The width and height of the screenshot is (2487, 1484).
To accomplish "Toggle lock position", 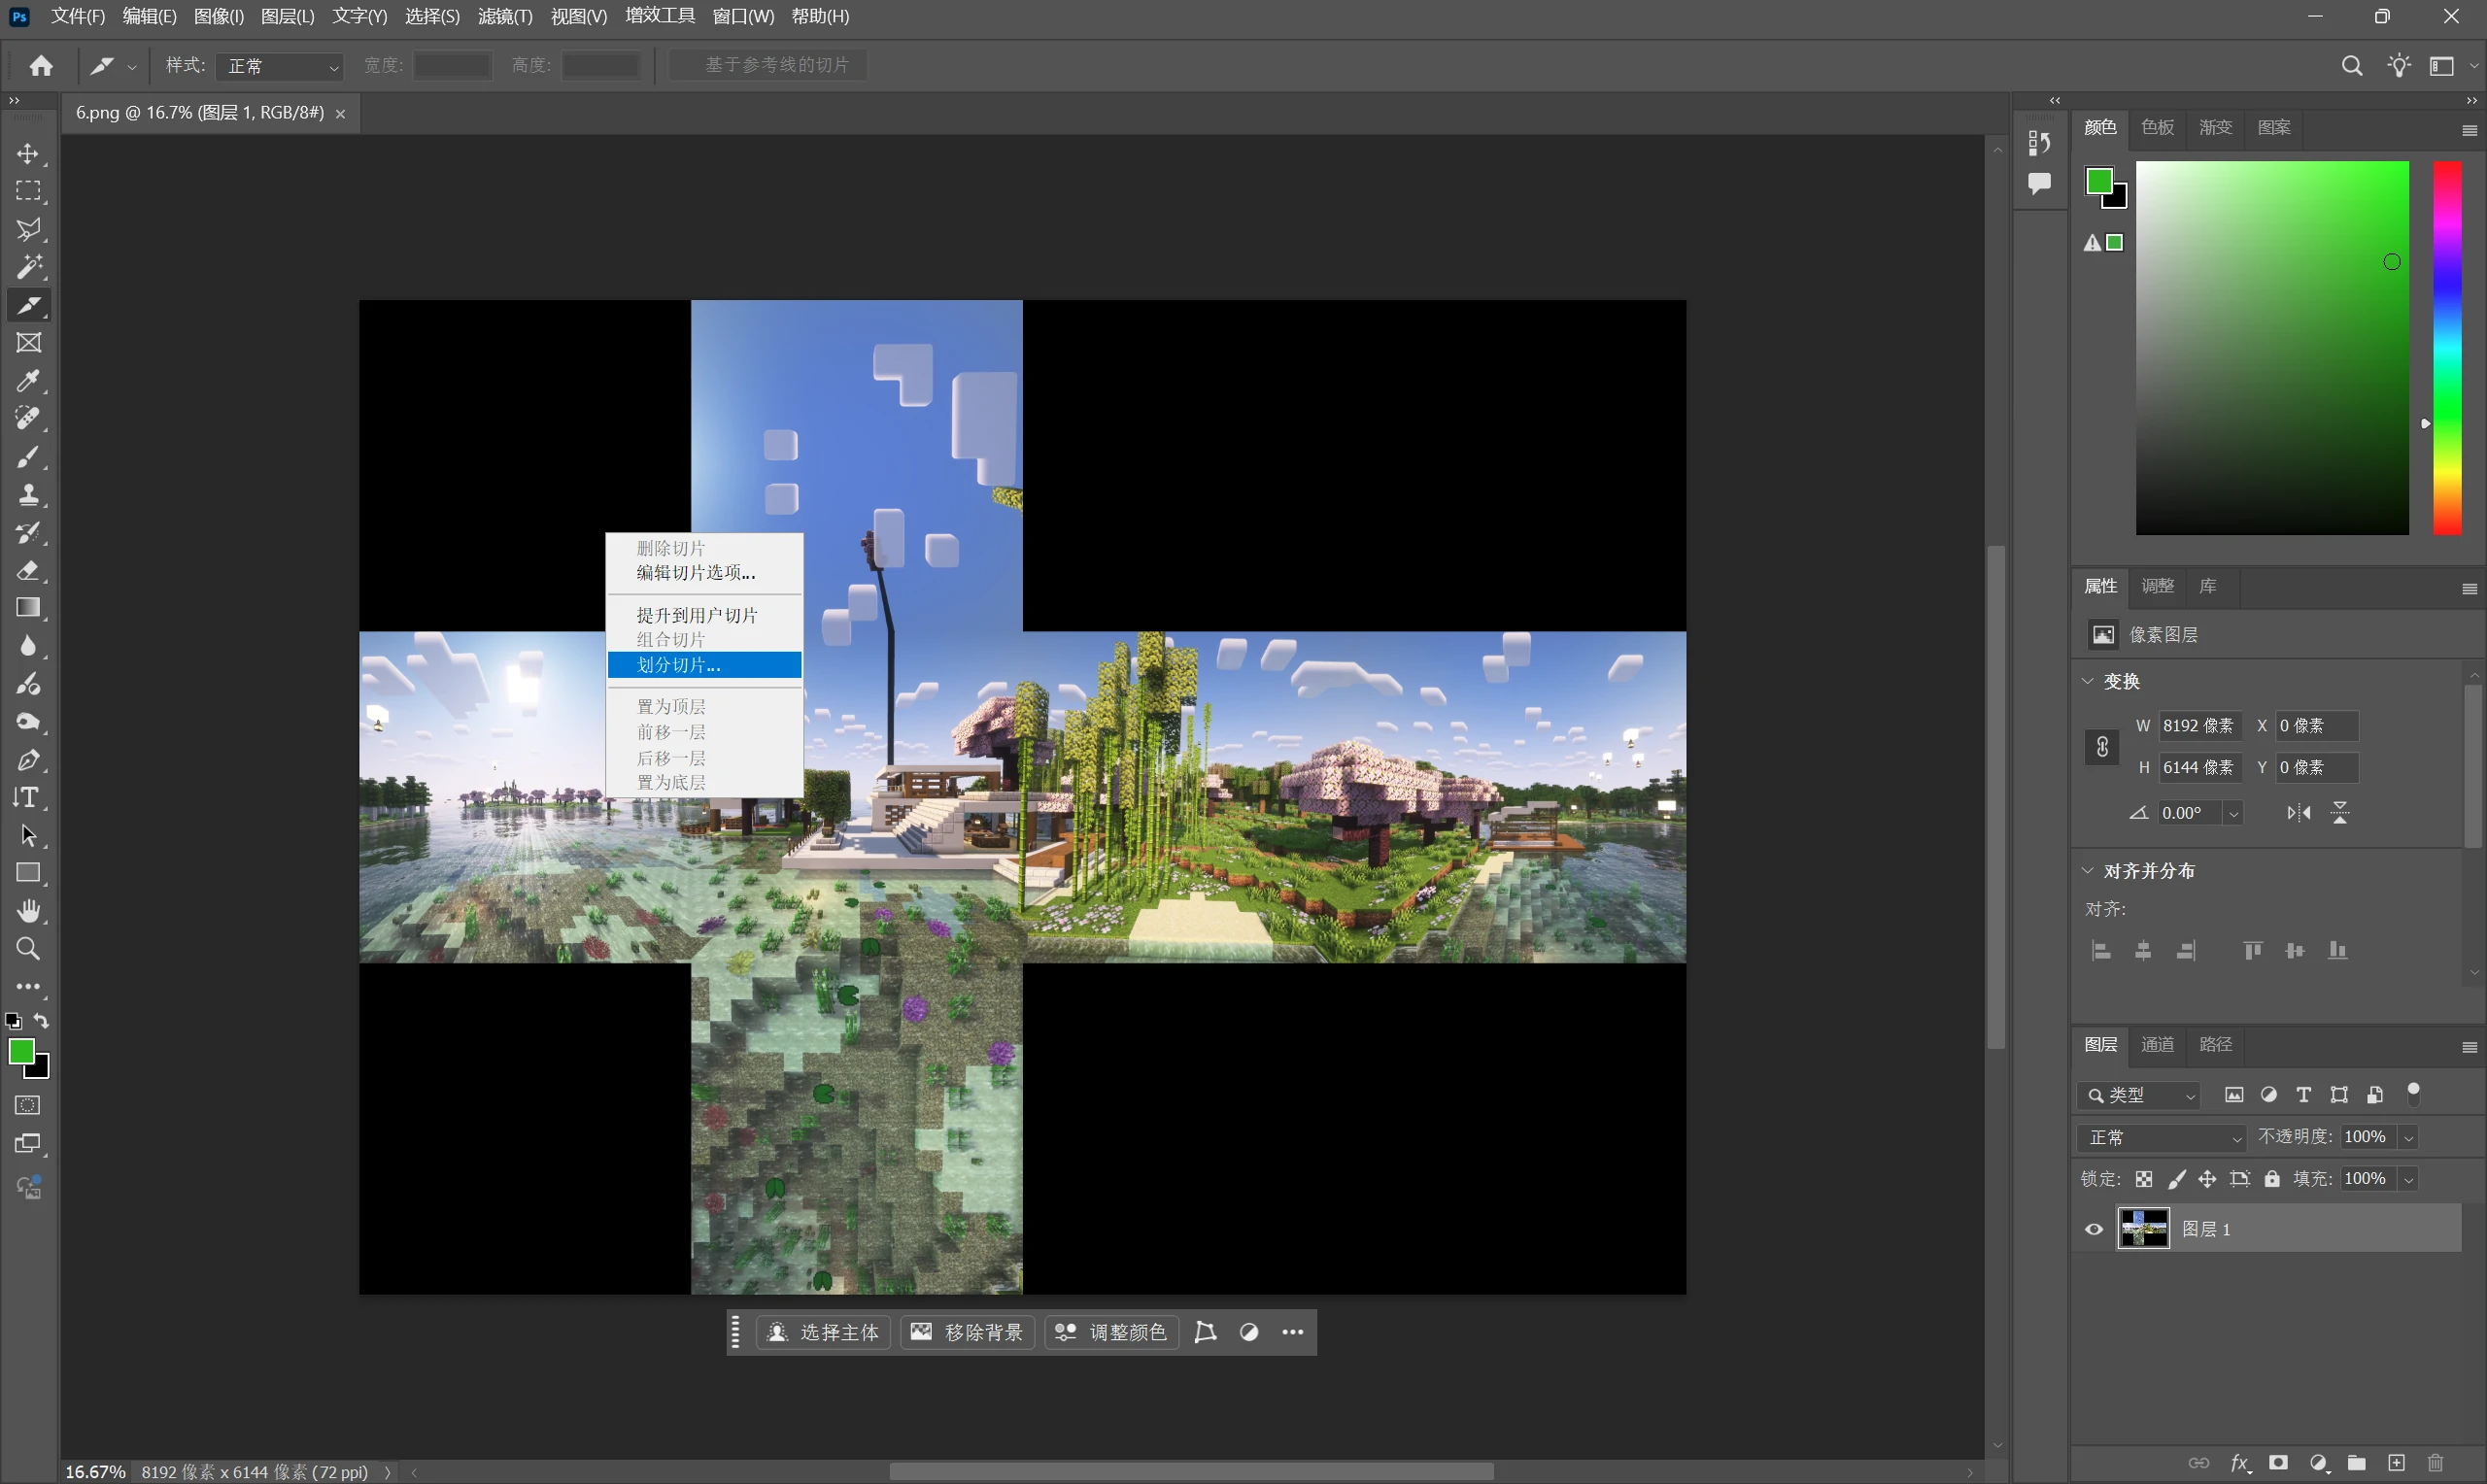I will [2207, 1180].
